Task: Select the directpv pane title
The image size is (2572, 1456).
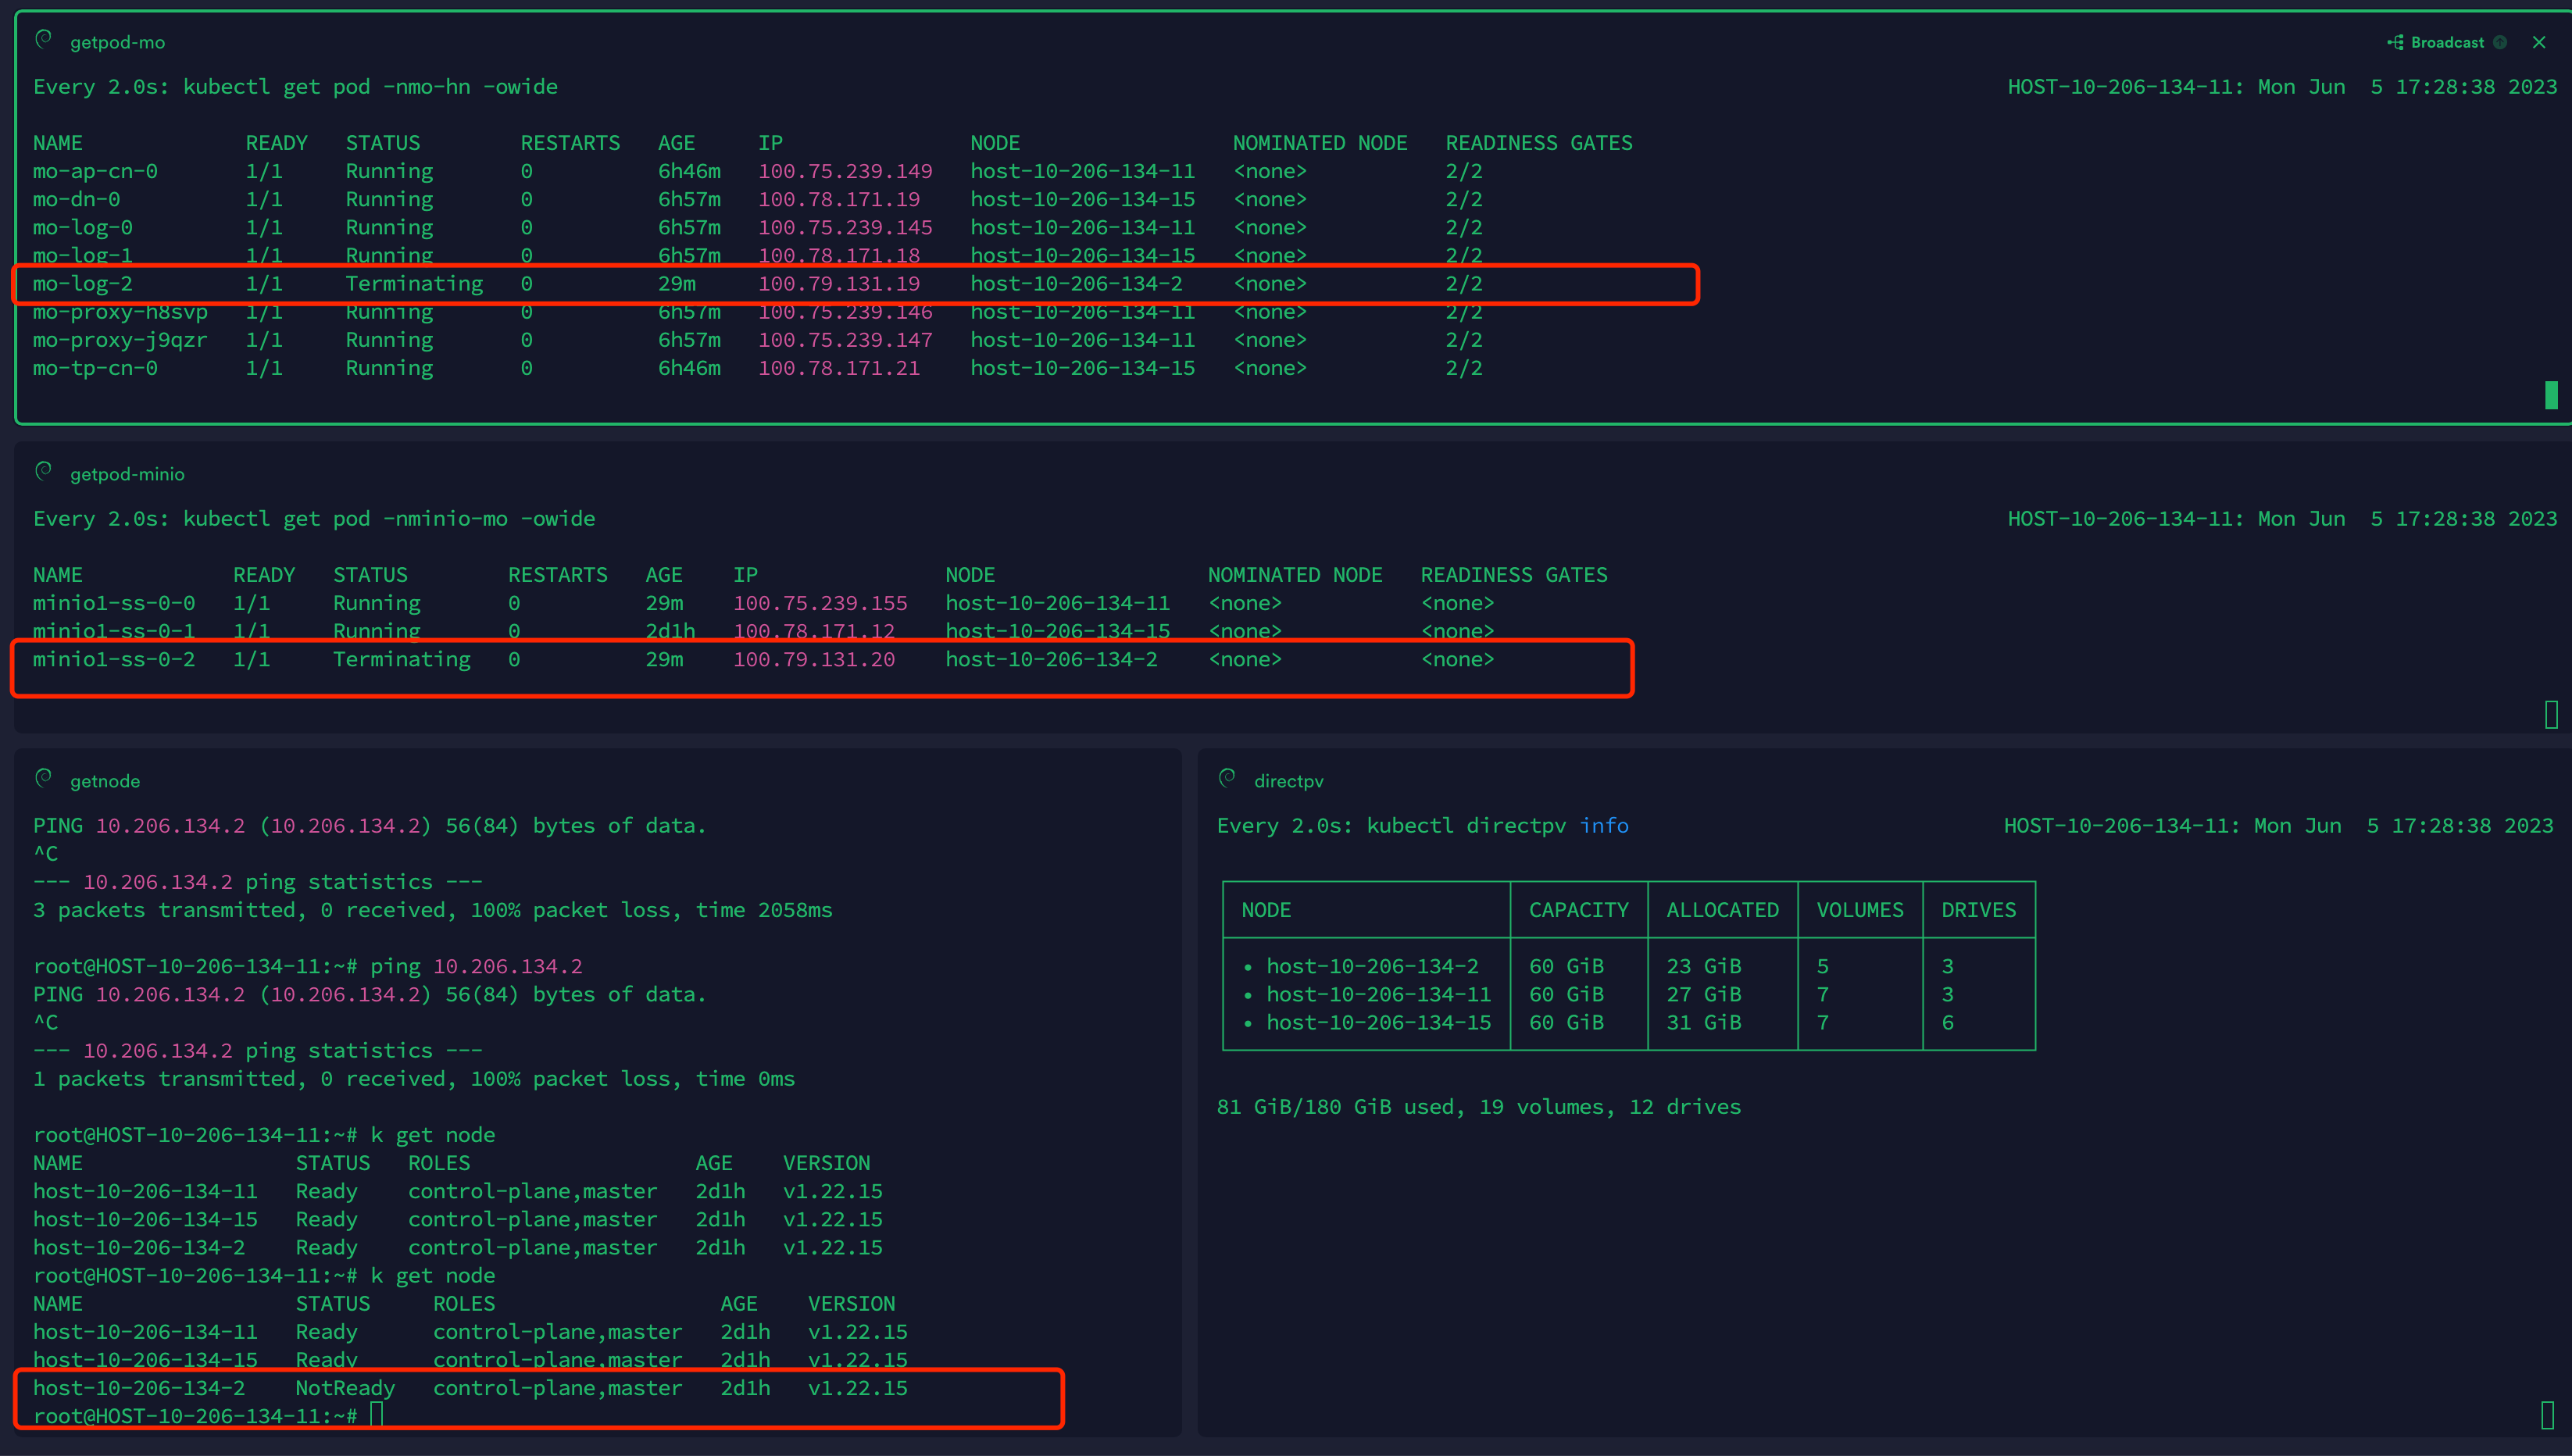Action: (x=1288, y=780)
